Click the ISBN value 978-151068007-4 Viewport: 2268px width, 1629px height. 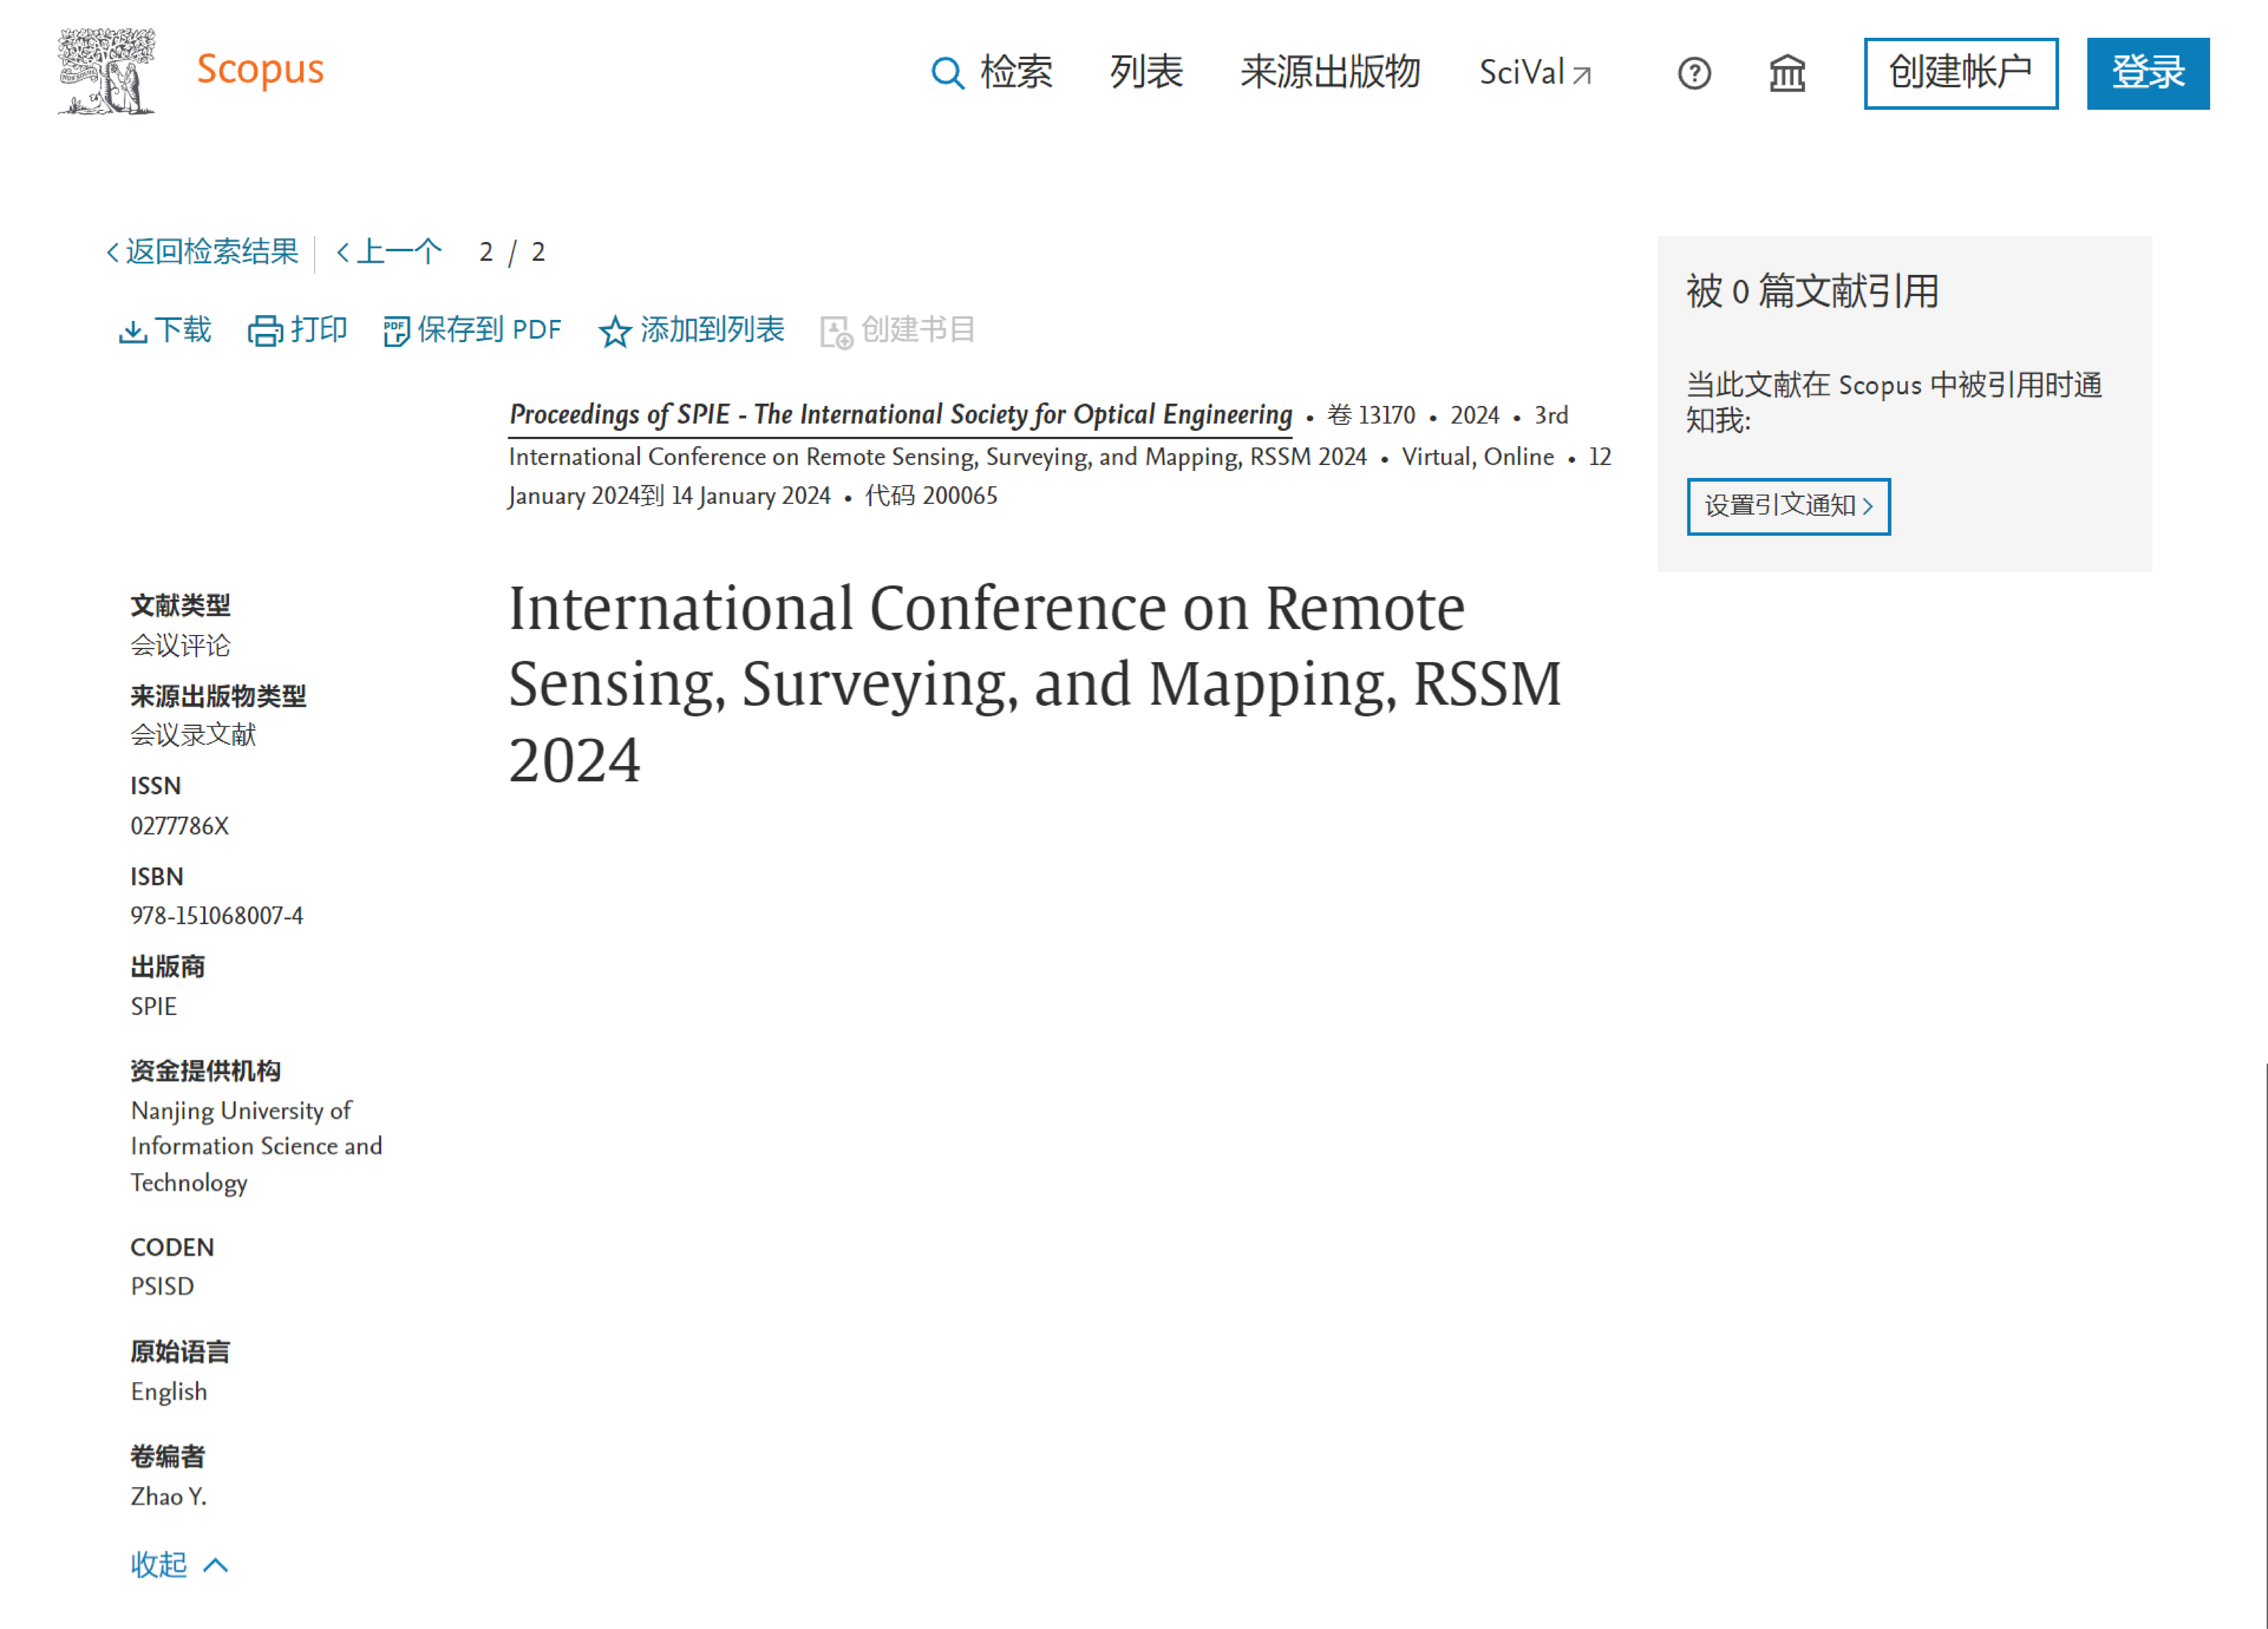[x=217, y=916]
